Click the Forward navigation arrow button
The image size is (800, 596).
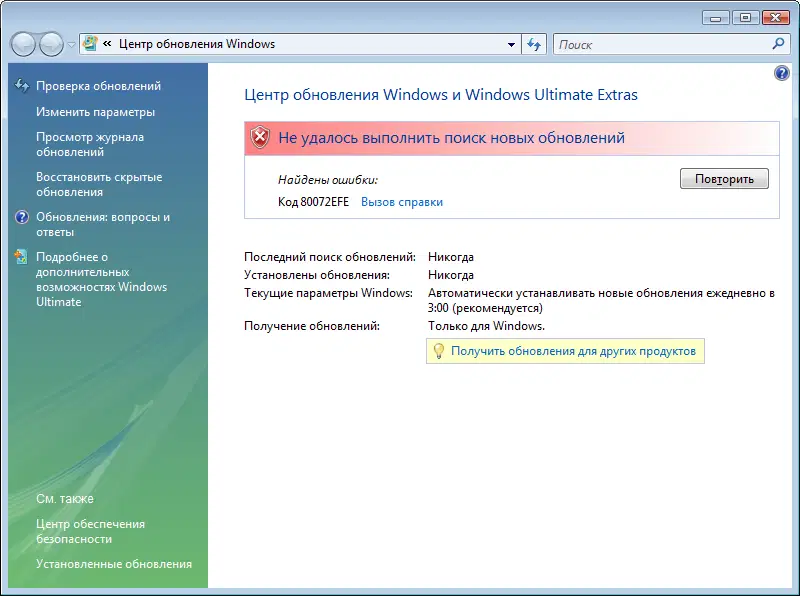(51, 44)
